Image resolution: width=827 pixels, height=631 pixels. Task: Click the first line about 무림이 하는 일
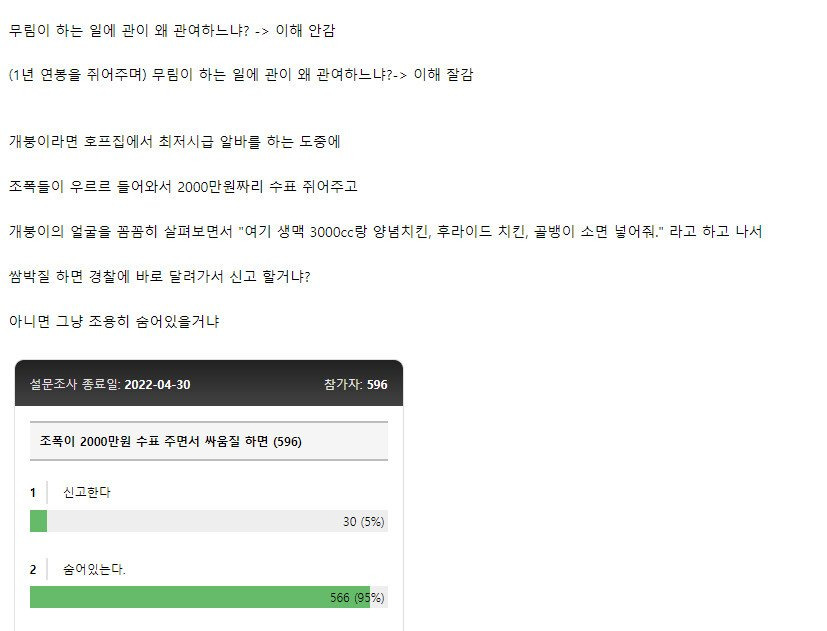point(172,31)
